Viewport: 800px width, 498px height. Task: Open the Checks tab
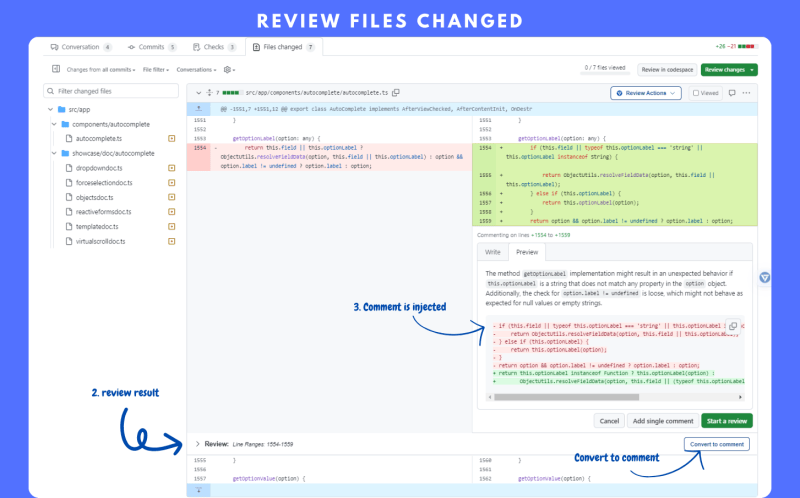pos(214,47)
